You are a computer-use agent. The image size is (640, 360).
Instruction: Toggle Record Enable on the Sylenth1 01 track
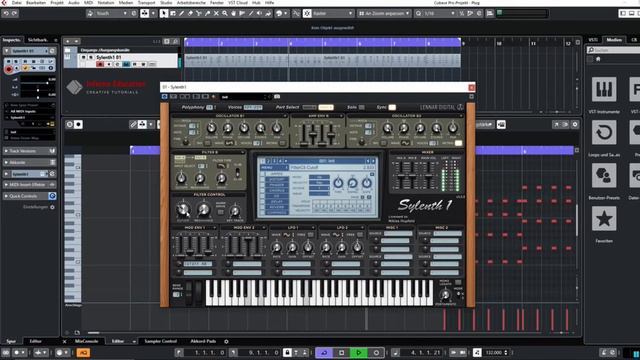tap(100, 64)
